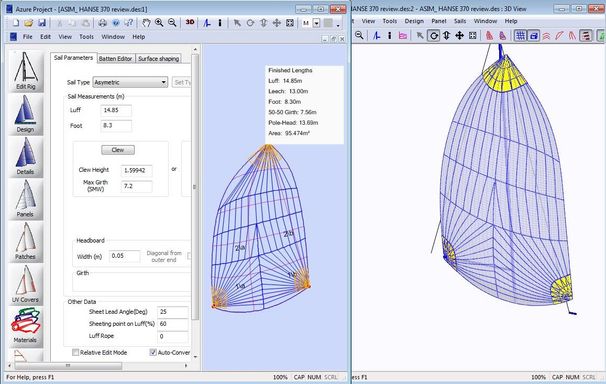Open a file with the folder icon
The height and width of the screenshot is (384, 606).
pos(29,23)
